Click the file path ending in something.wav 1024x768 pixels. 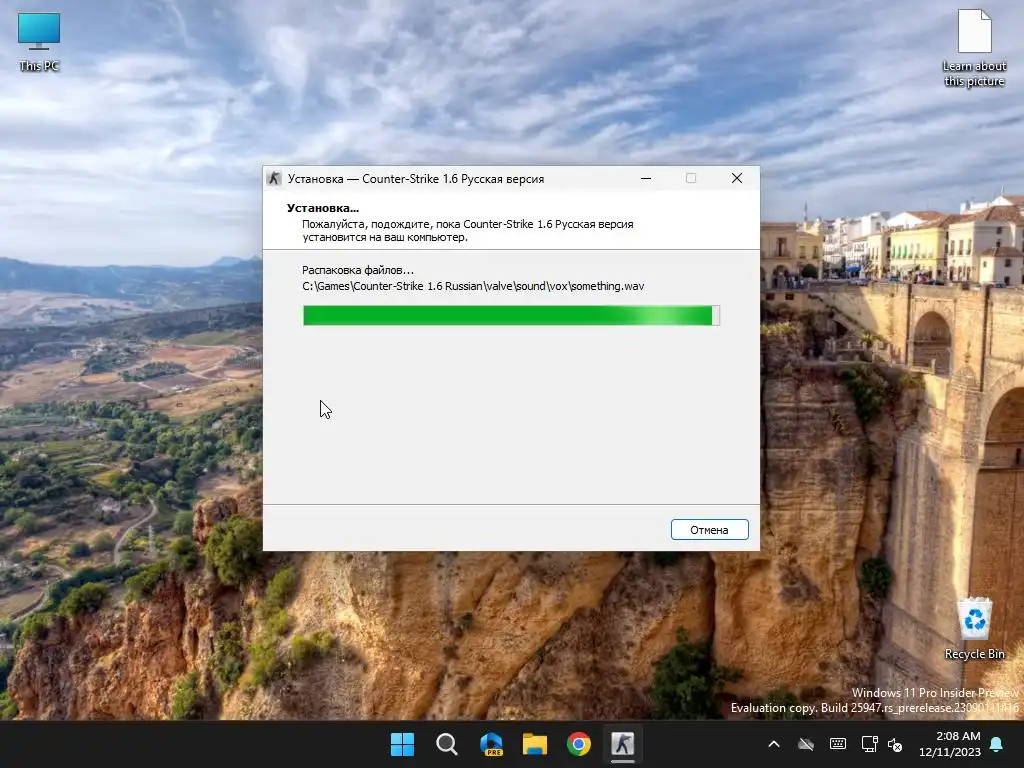click(x=473, y=286)
